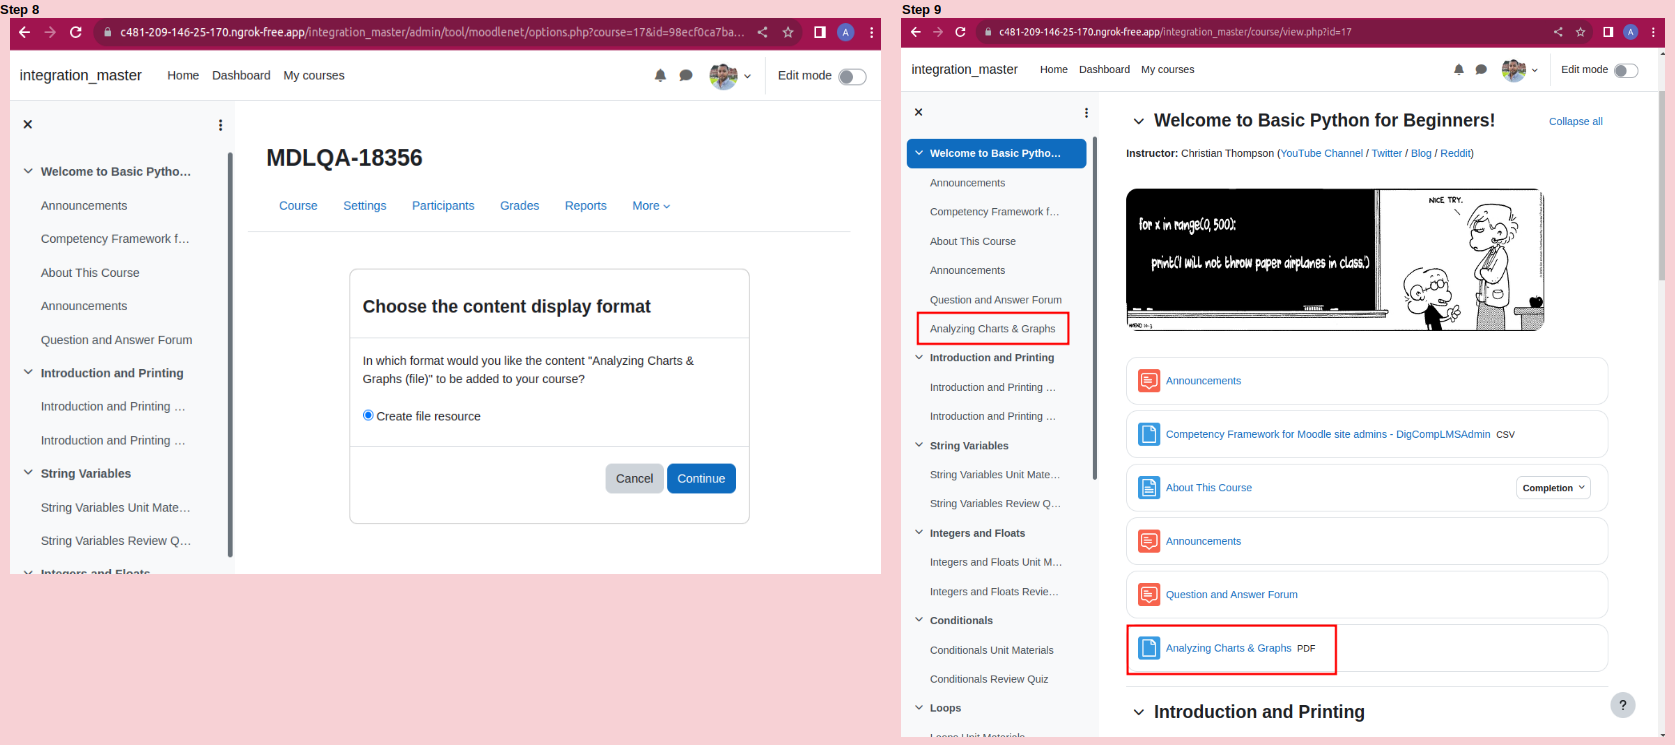Image resolution: width=1675 pixels, height=745 pixels.
Task: Toggle Edit mode switch in Step 8
Action: point(852,77)
